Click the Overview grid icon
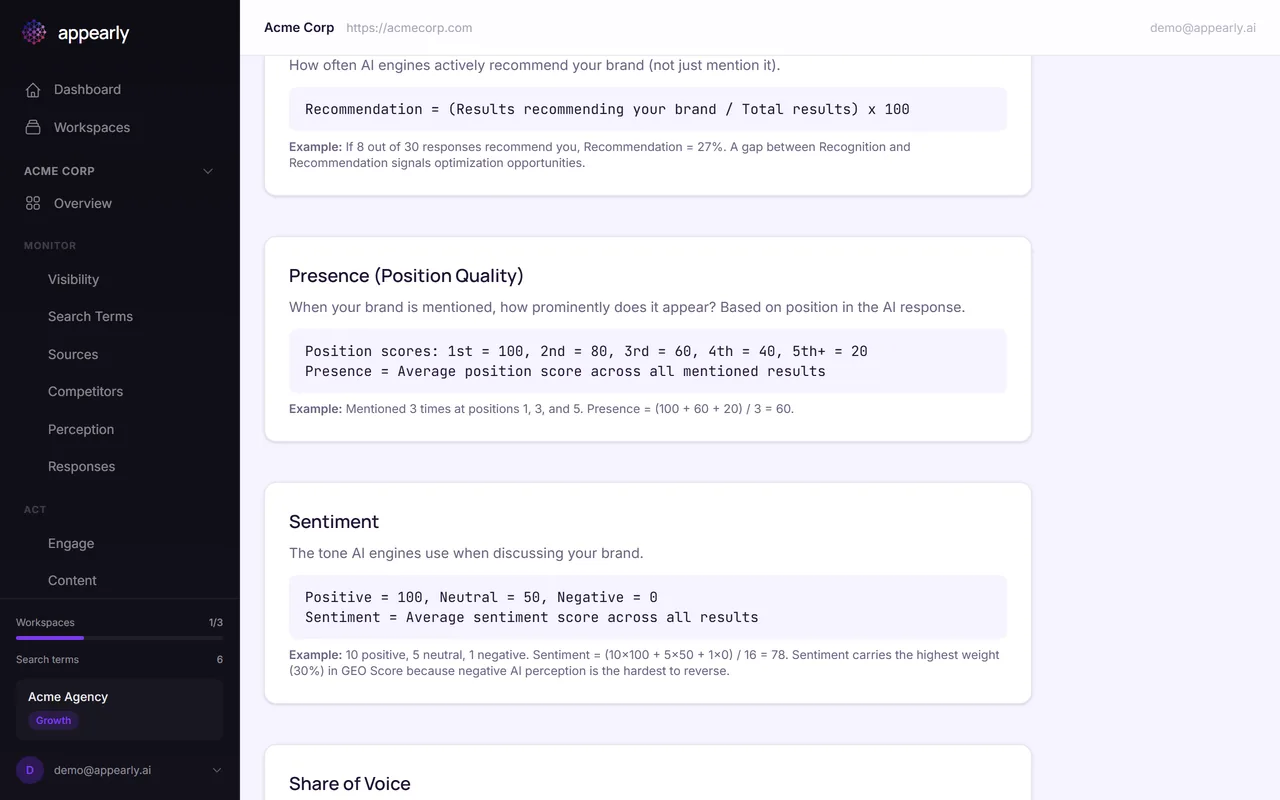The width and height of the screenshot is (1280, 800). click(x=33, y=204)
